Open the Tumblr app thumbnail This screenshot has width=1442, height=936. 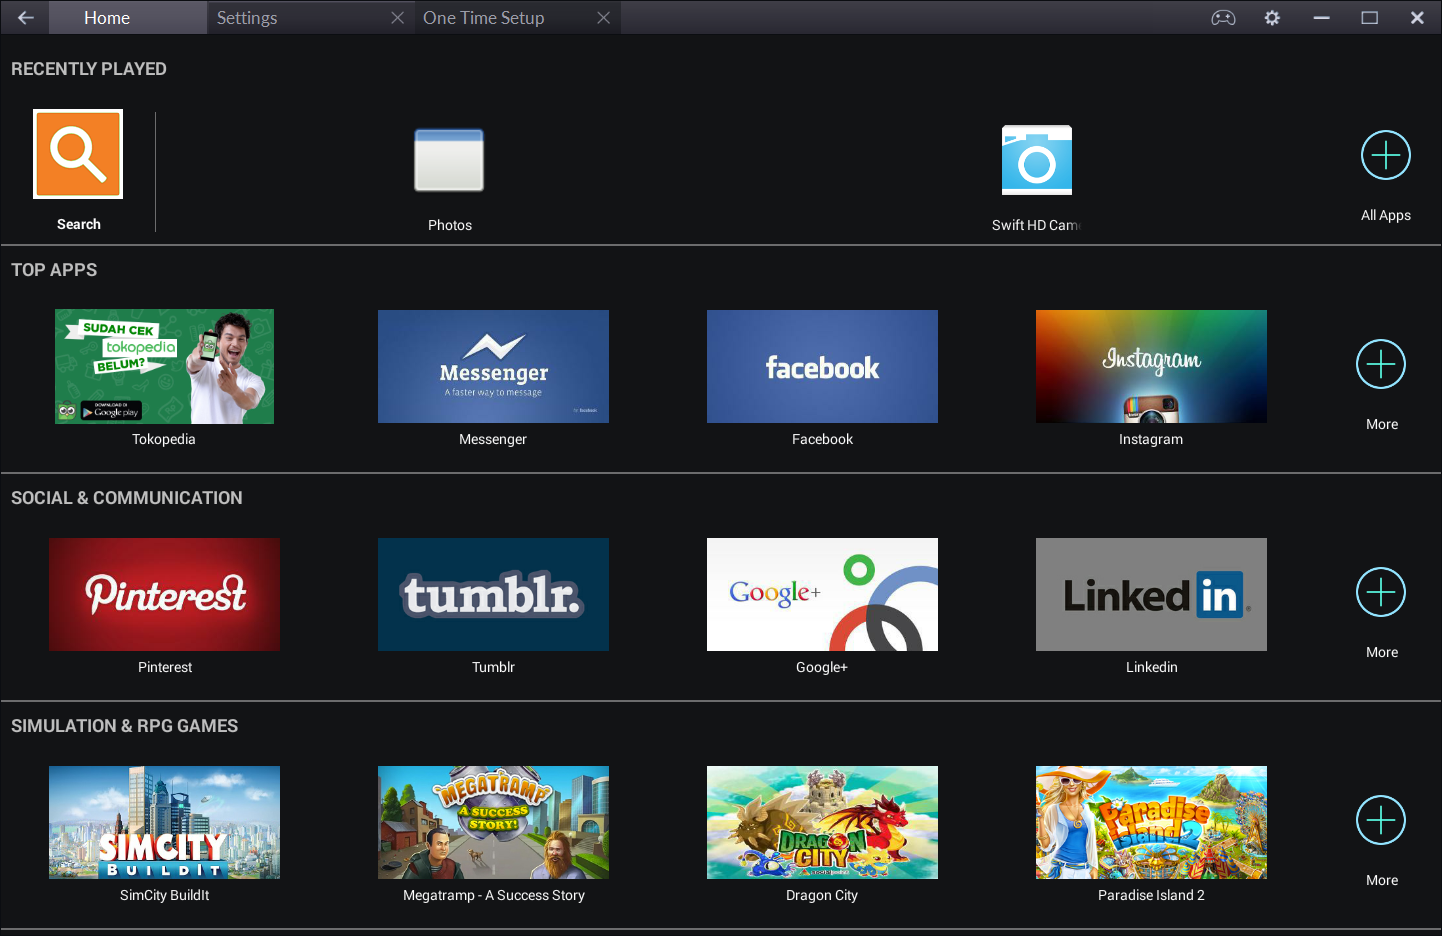tap(493, 594)
